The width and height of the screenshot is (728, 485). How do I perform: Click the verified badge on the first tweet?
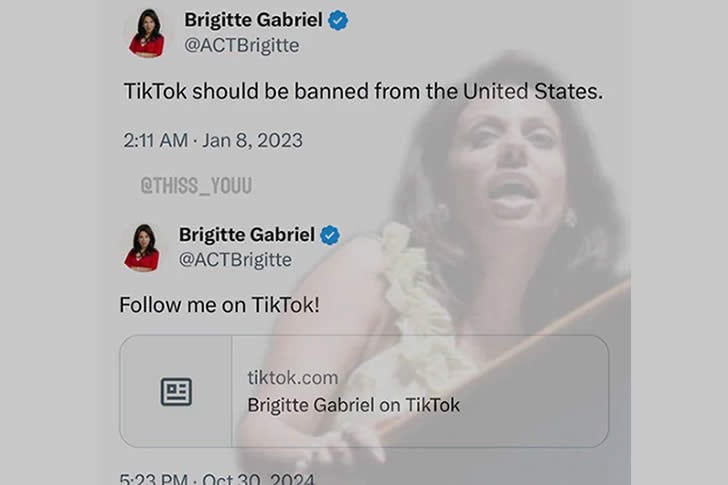click(x=338, y=20)
